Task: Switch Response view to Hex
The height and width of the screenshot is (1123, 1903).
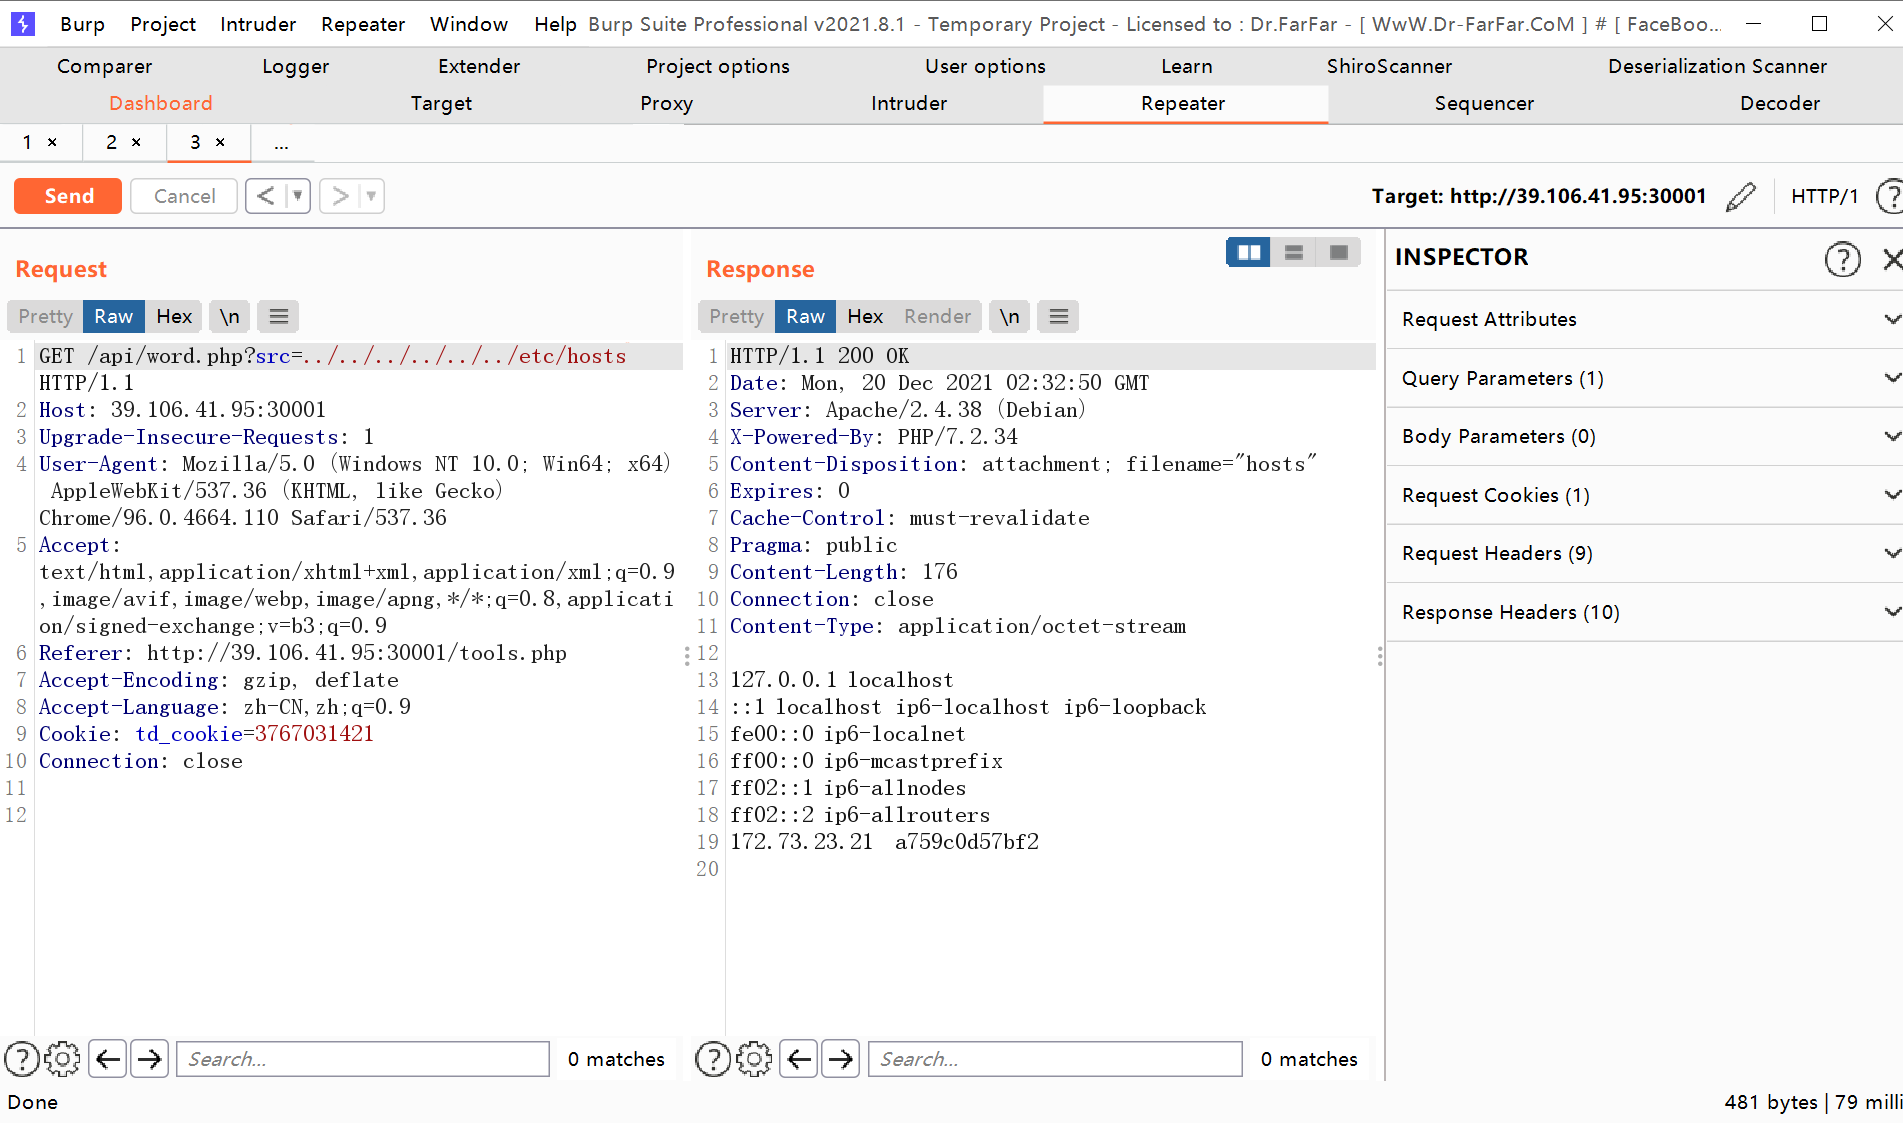Action: point(865,316)
